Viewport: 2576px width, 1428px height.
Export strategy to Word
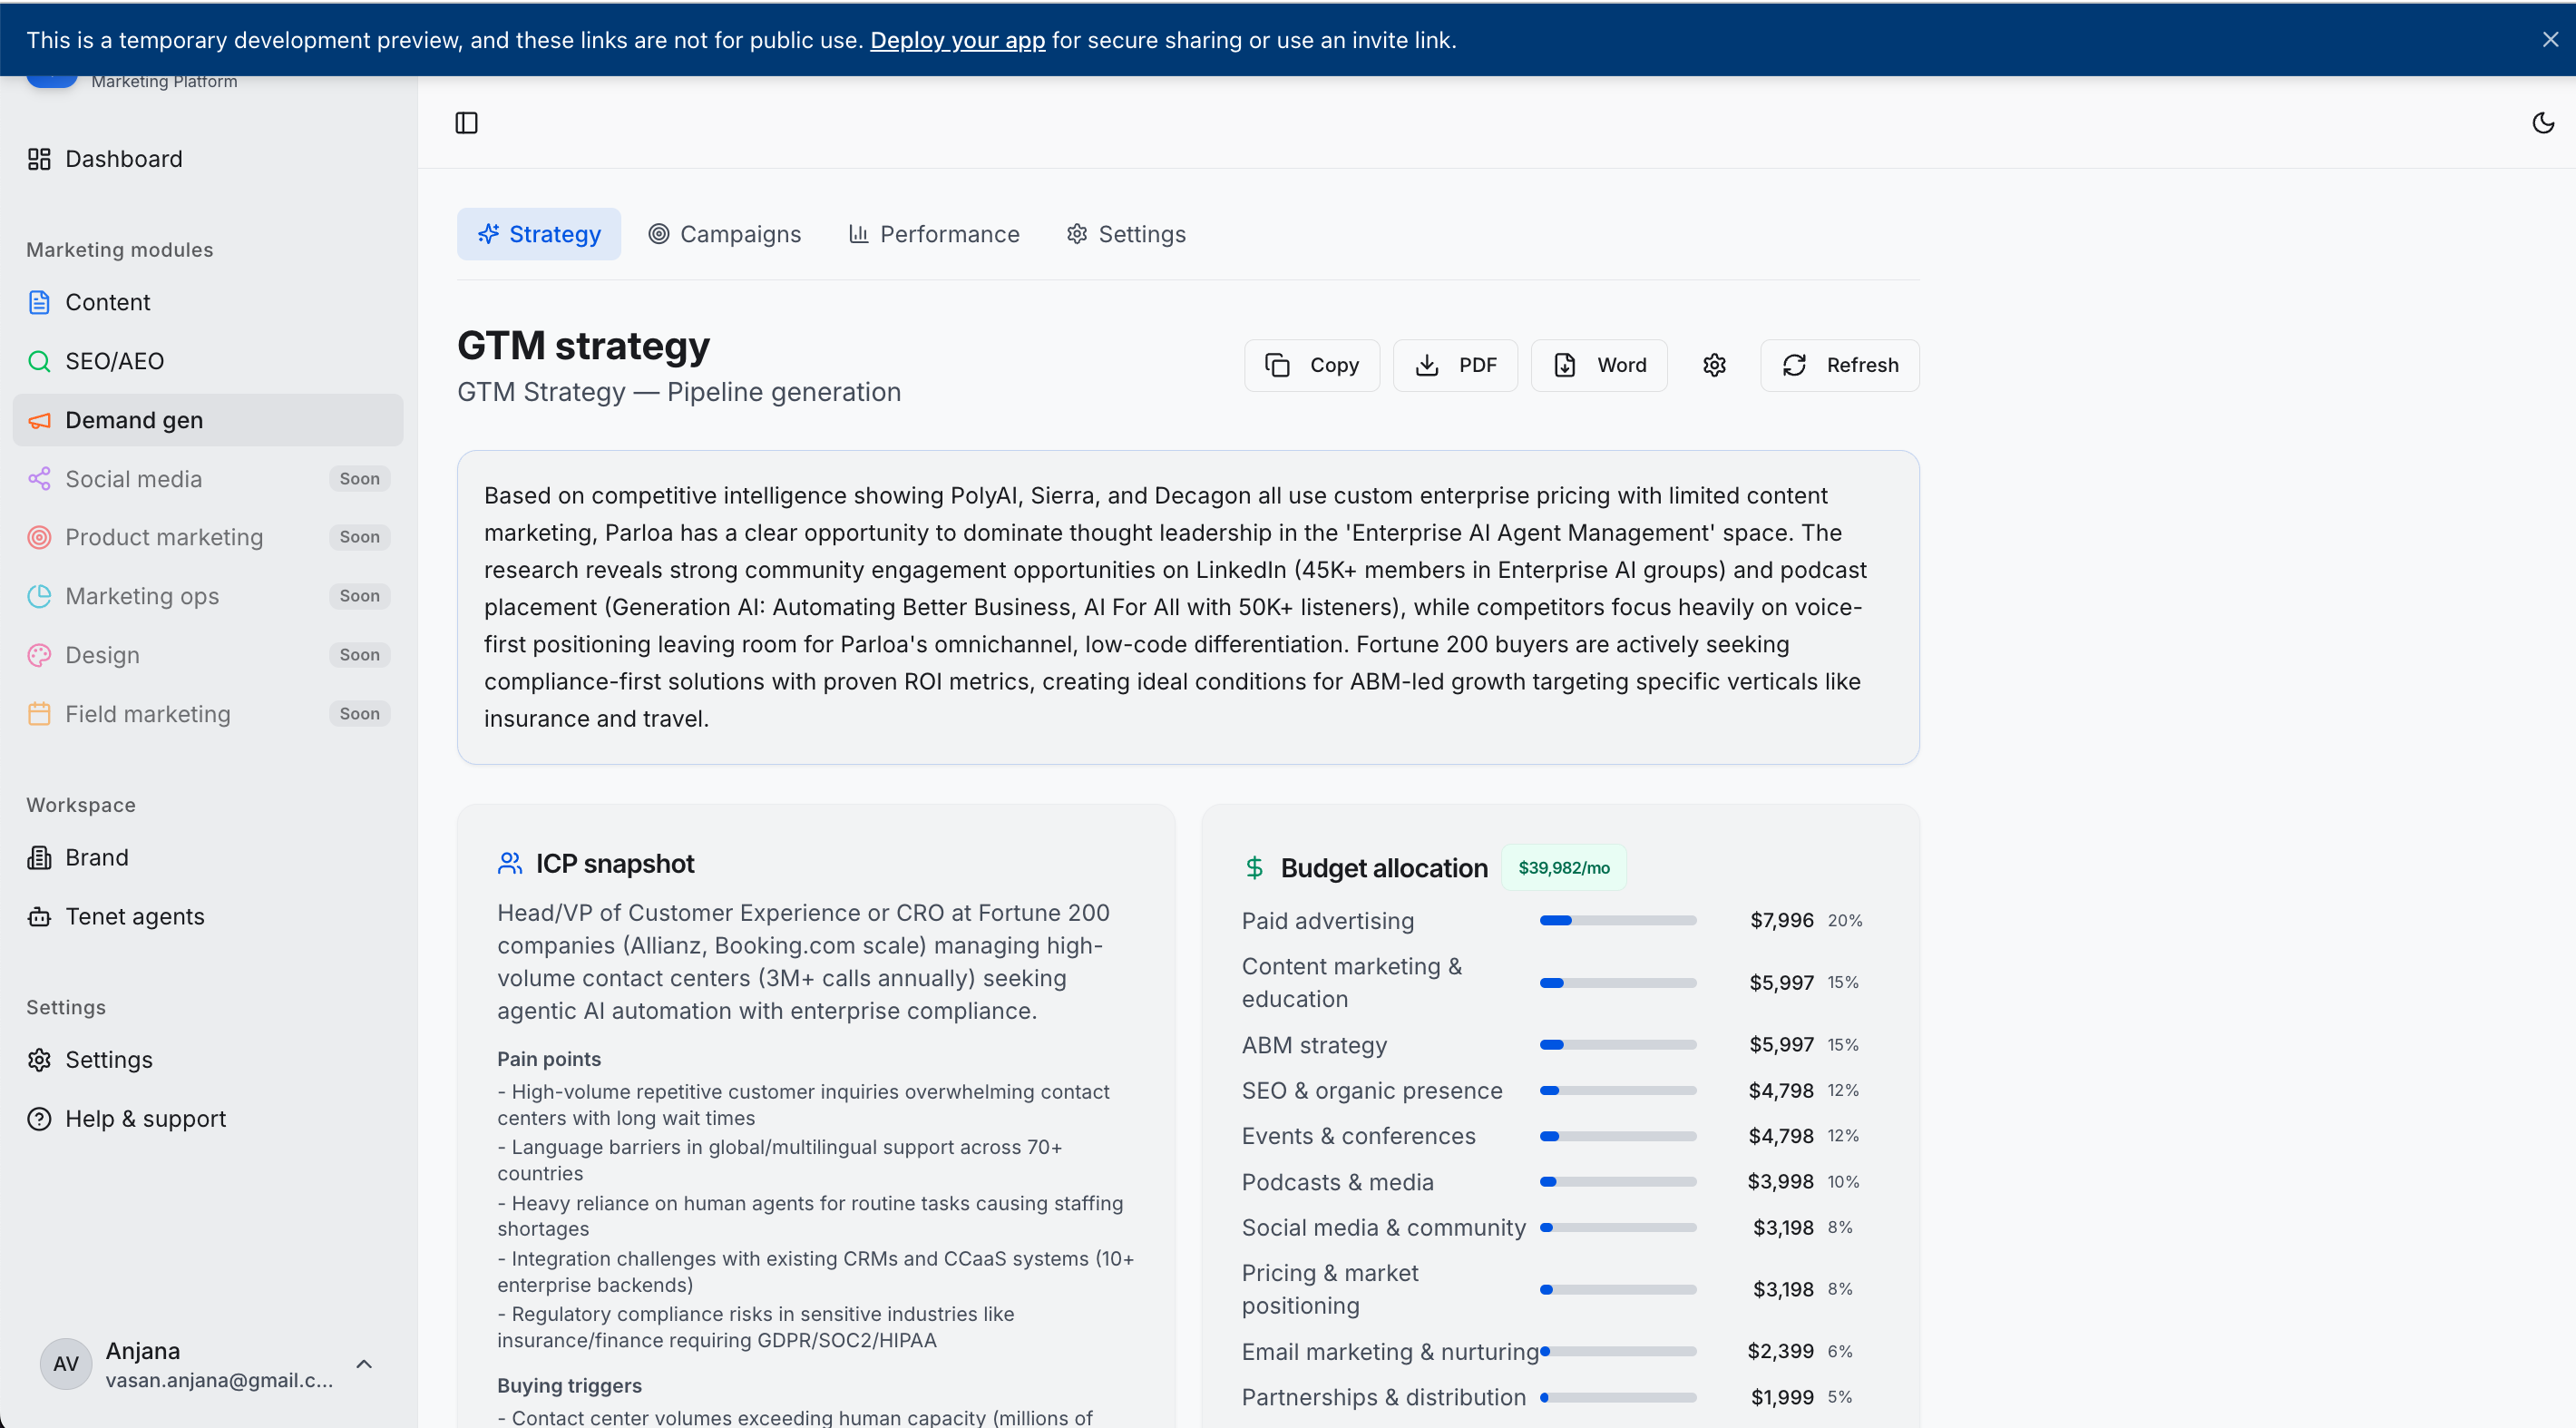point(1599,365)
